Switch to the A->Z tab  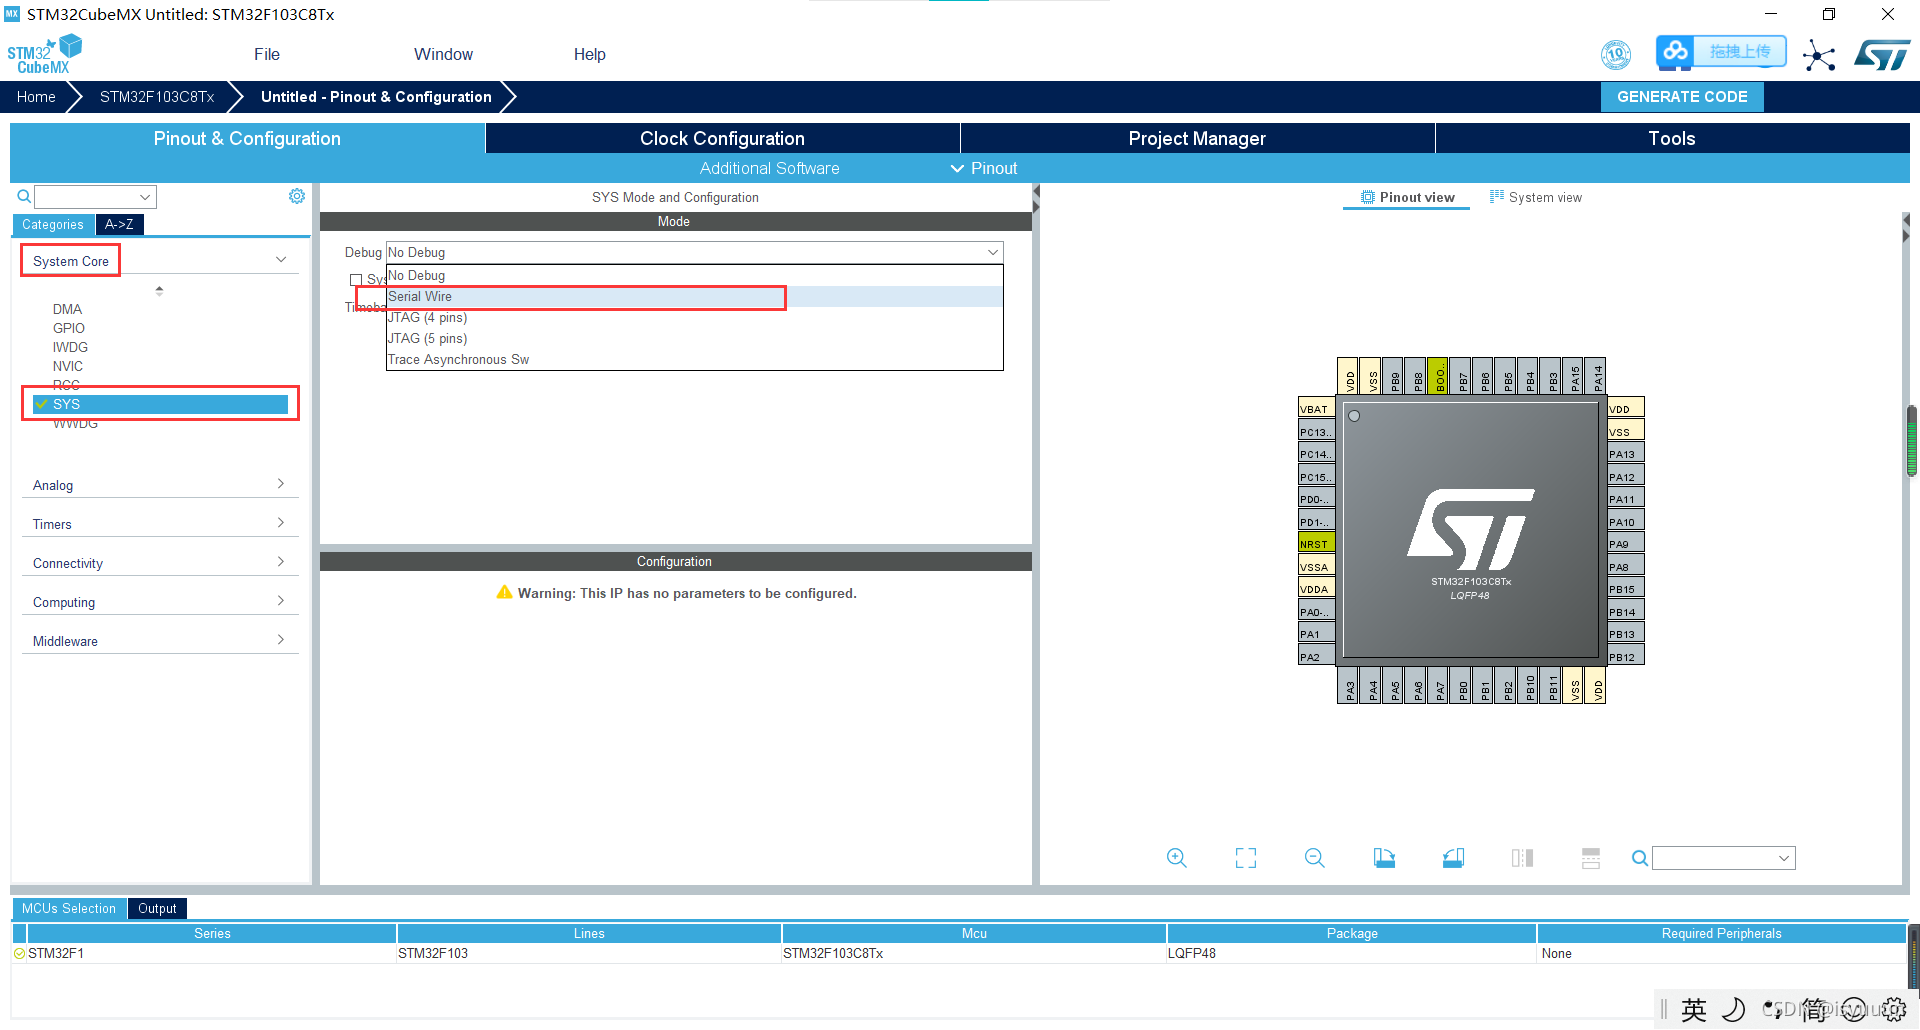tap(120, 225)
